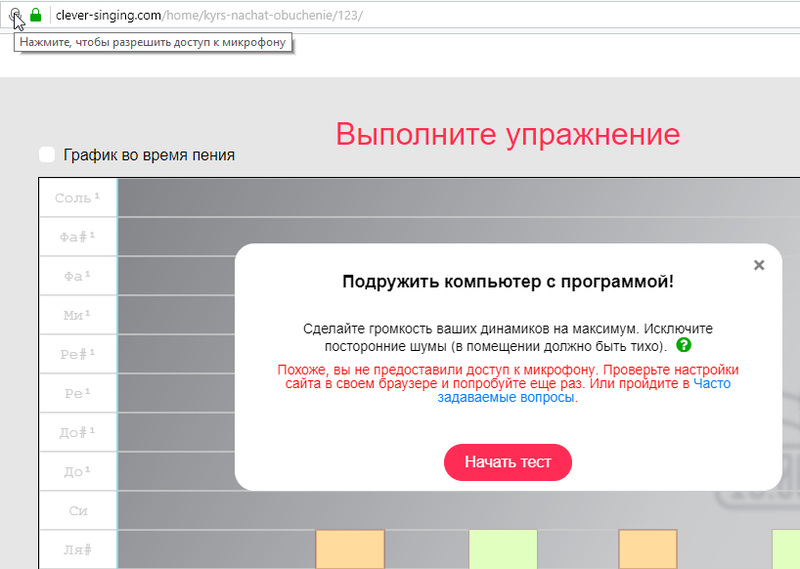Screen dimensions: 800x569
Task: Click the dialog title 'Подружить компьютер с программой!'
Action: point(508,282)
